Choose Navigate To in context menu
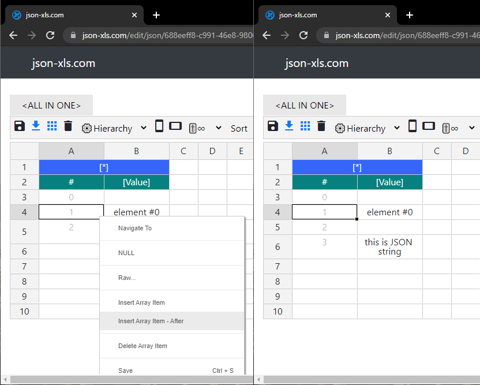This screenshot has width=480, height=385. [172, 228]
